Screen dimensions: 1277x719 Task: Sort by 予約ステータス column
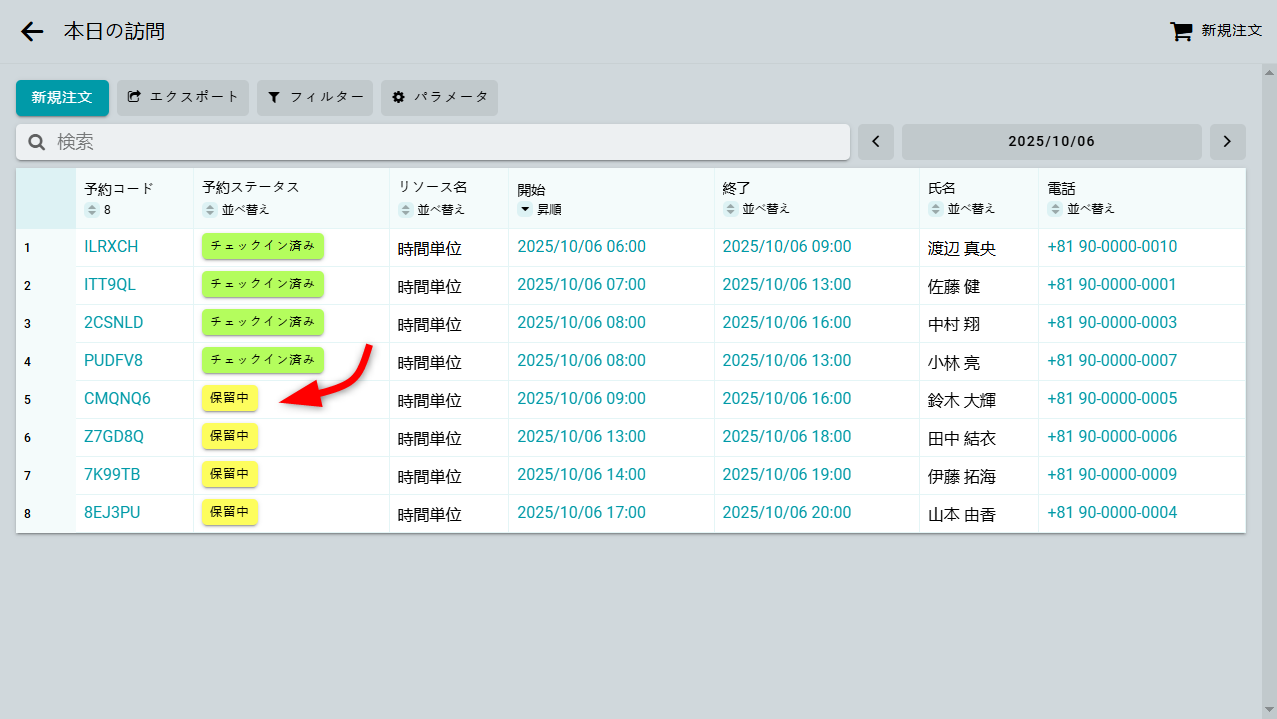coord(210,210)
